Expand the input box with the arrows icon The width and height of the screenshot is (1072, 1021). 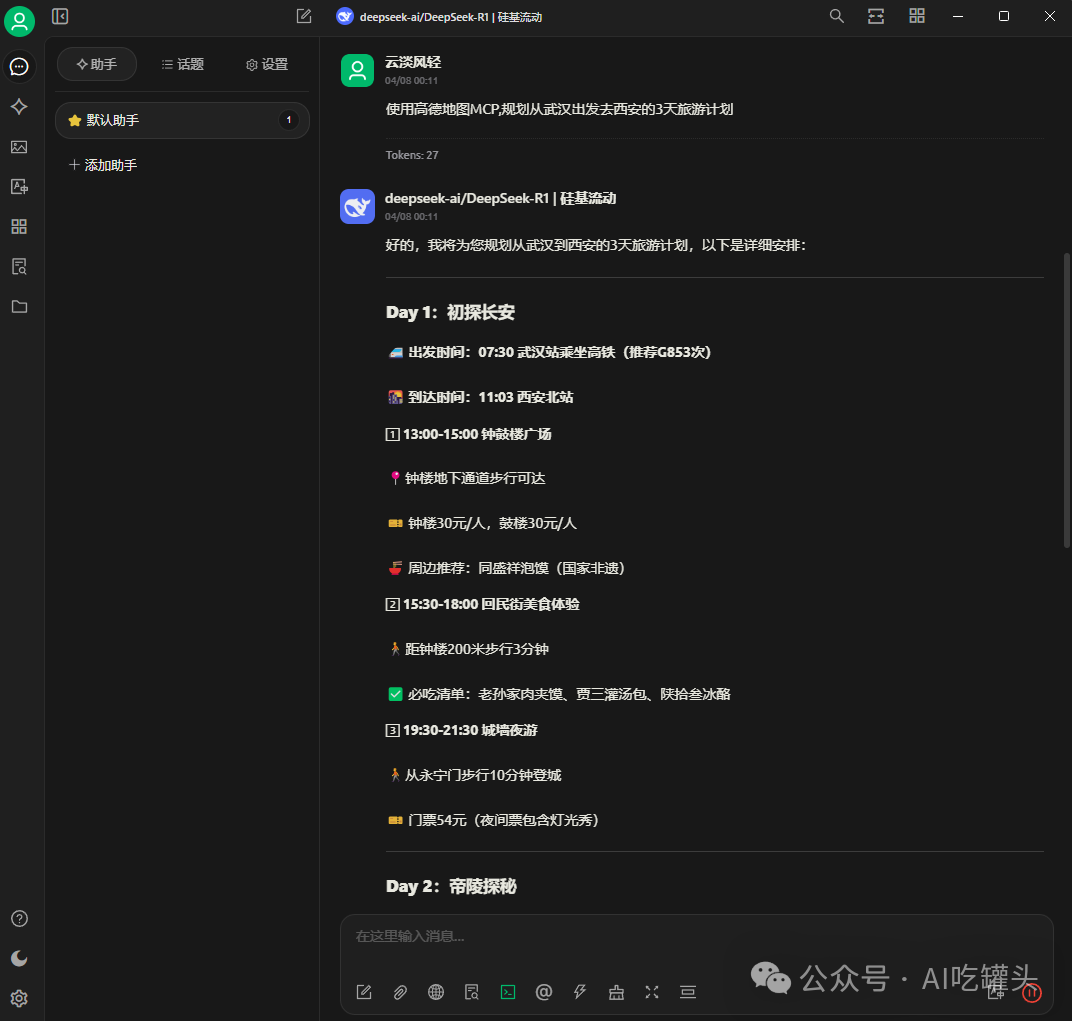[652, 992]
